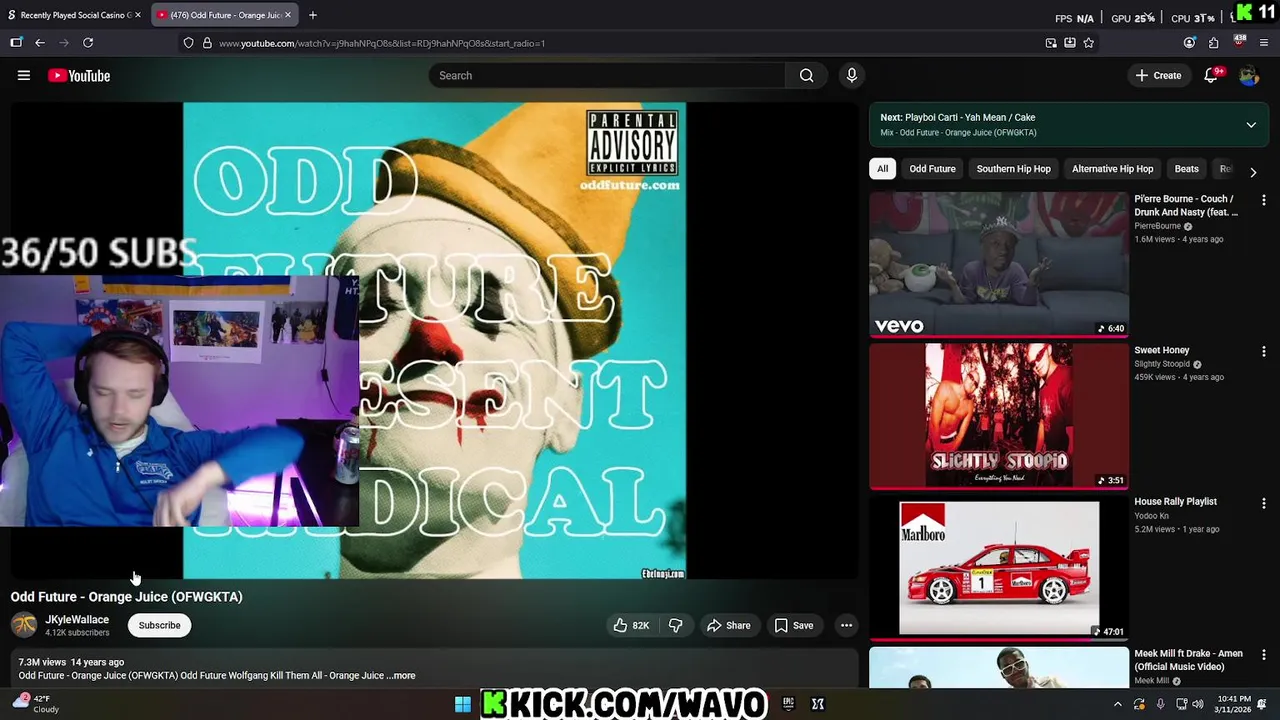Screen dimensions: 1280x720
Task: Open the Marlboro rally car thumbnail
Action: click(x=998, y=568)
